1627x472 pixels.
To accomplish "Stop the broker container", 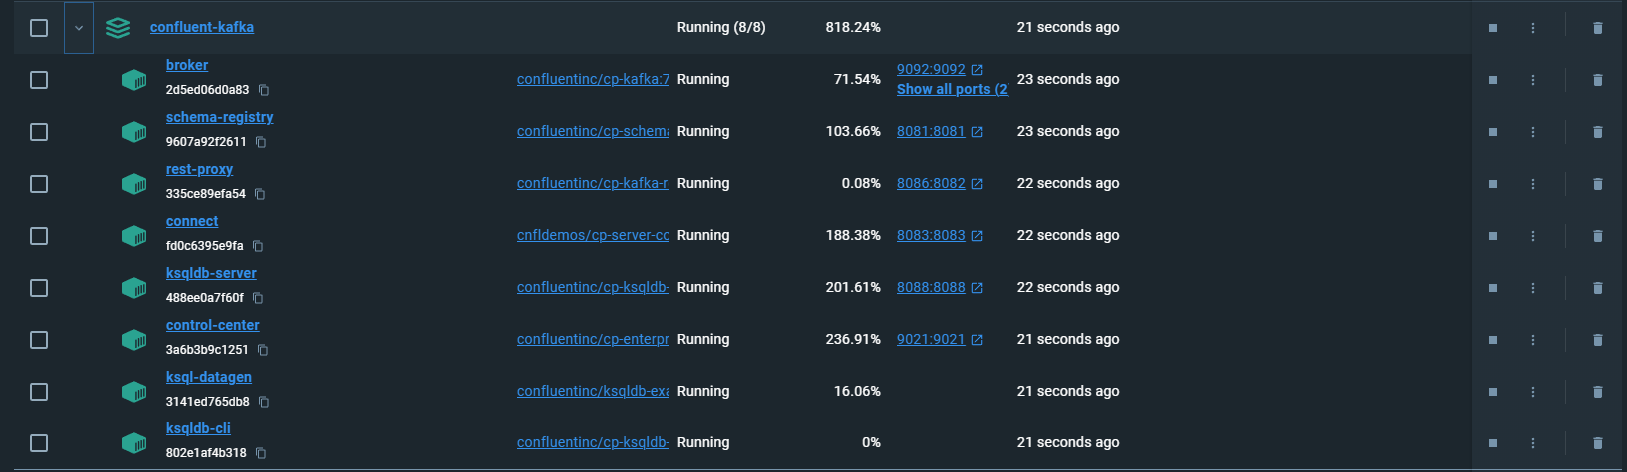I will click(1492, 80).
